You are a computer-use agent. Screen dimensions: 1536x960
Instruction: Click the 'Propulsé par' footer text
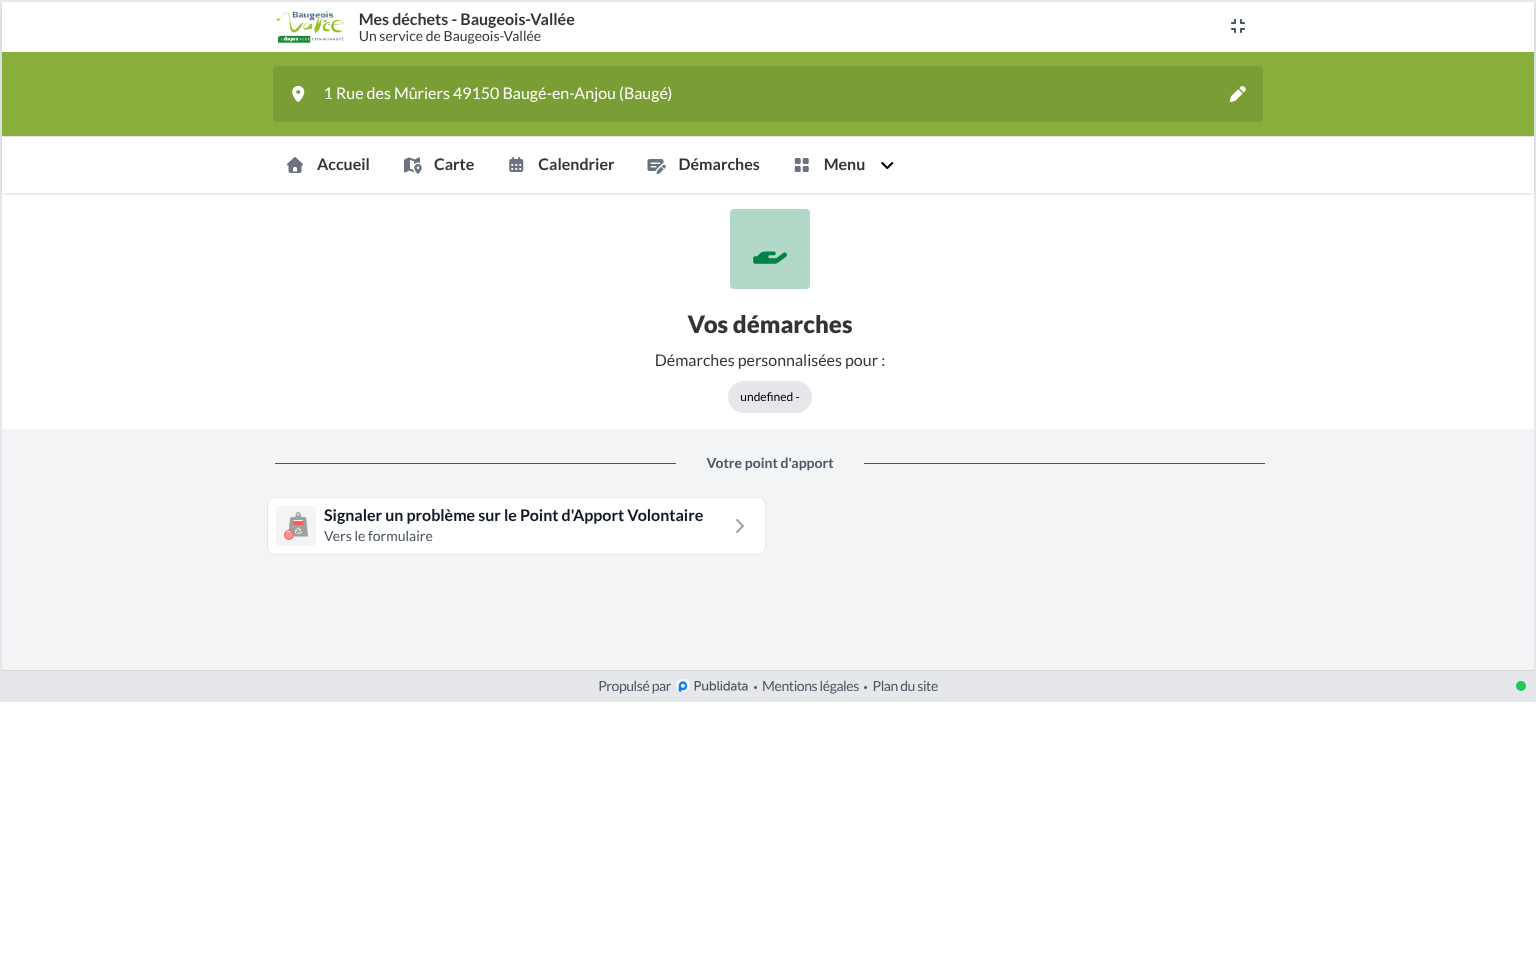pyautogui.click(x=634, y=686)
